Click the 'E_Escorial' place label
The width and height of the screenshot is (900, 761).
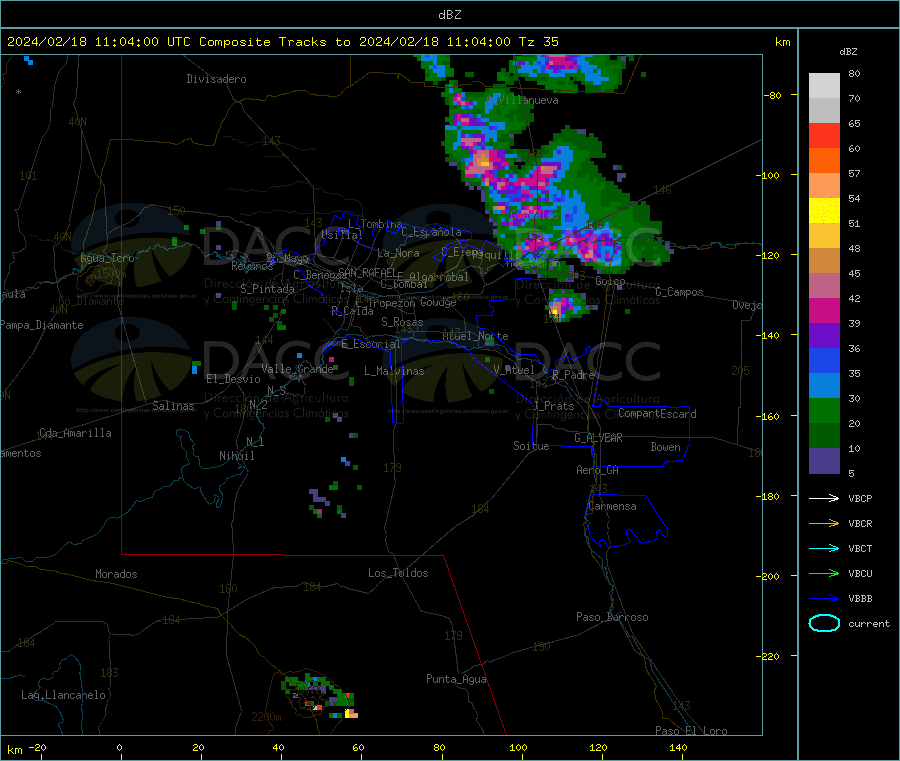[371, 344]
